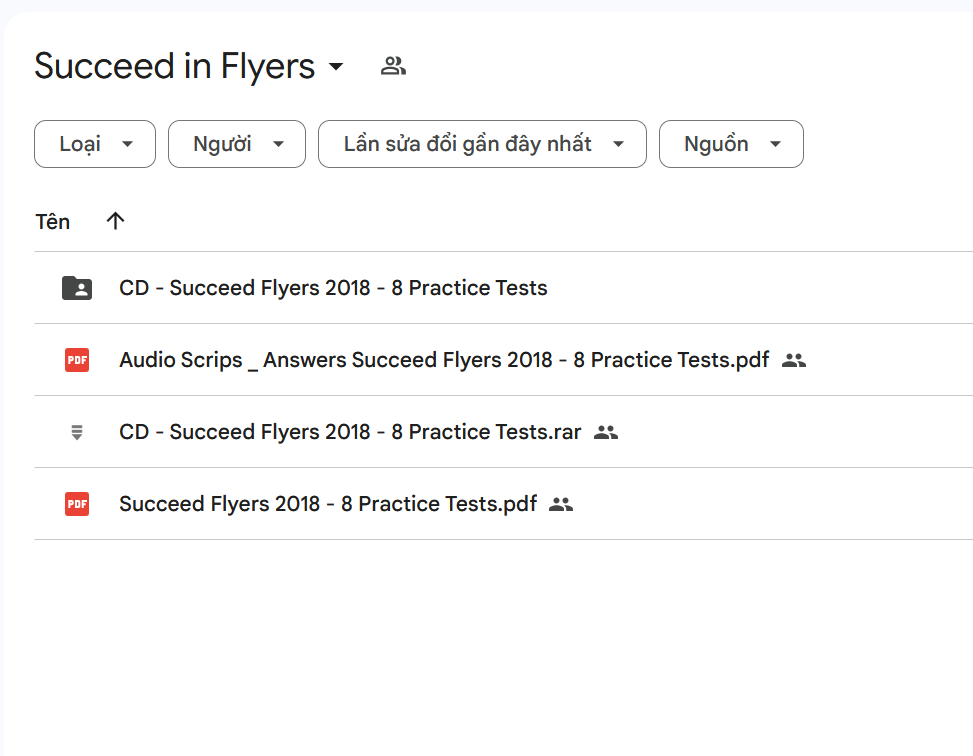Viewport: 973px width, 756px height.
Task: Click the RAR archive file icon
Action: [x=77, y=432]
